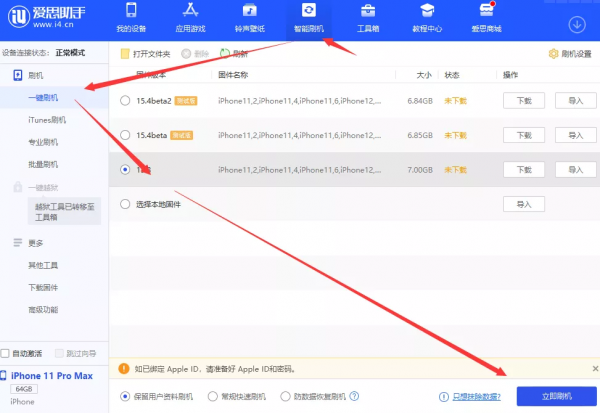Import local firmware in 选择本地固件 row
The width and height of the screenshot is (600, 413).
click(524, 204)
